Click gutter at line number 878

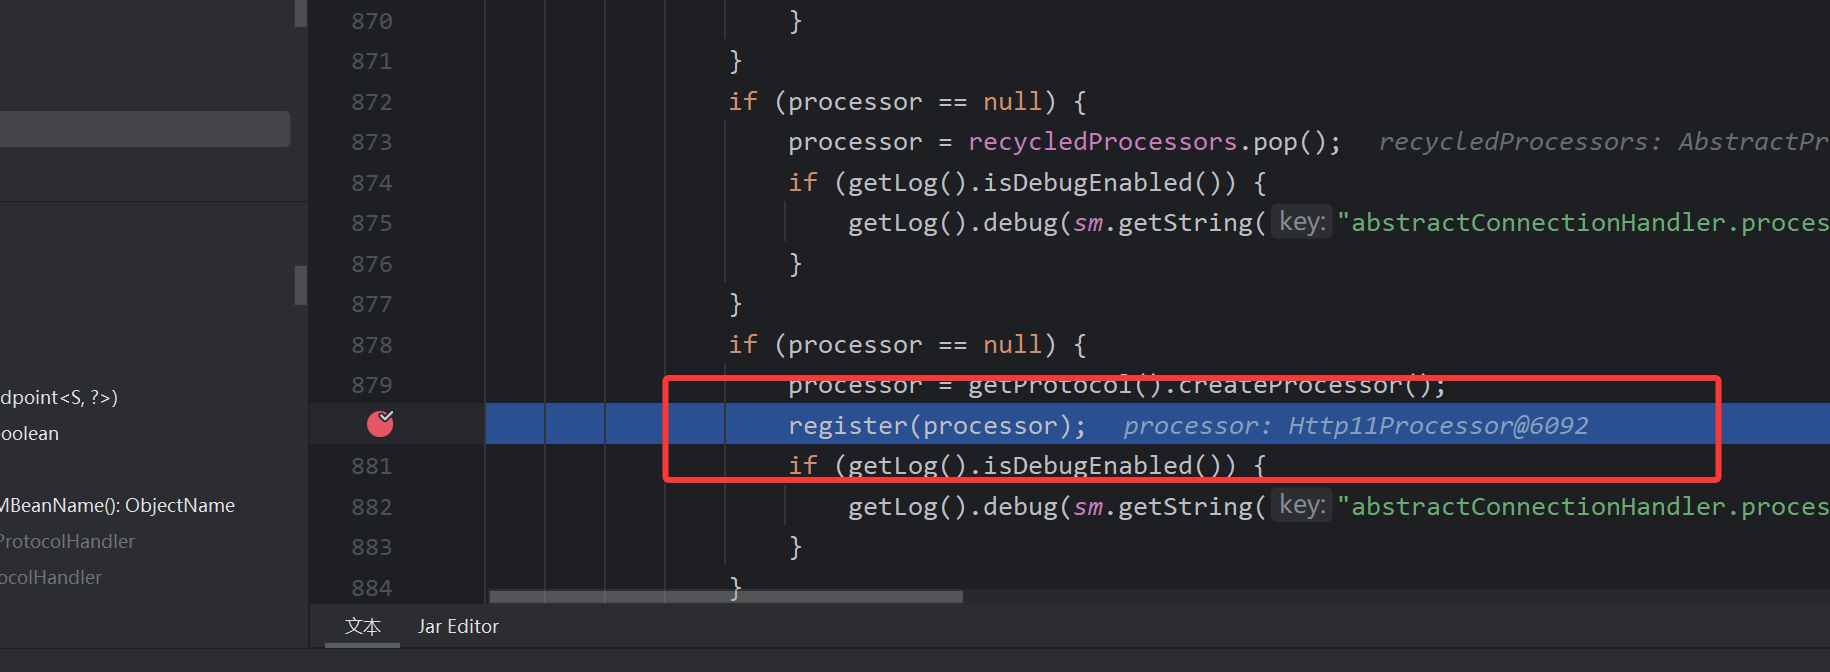pos(371,345)
